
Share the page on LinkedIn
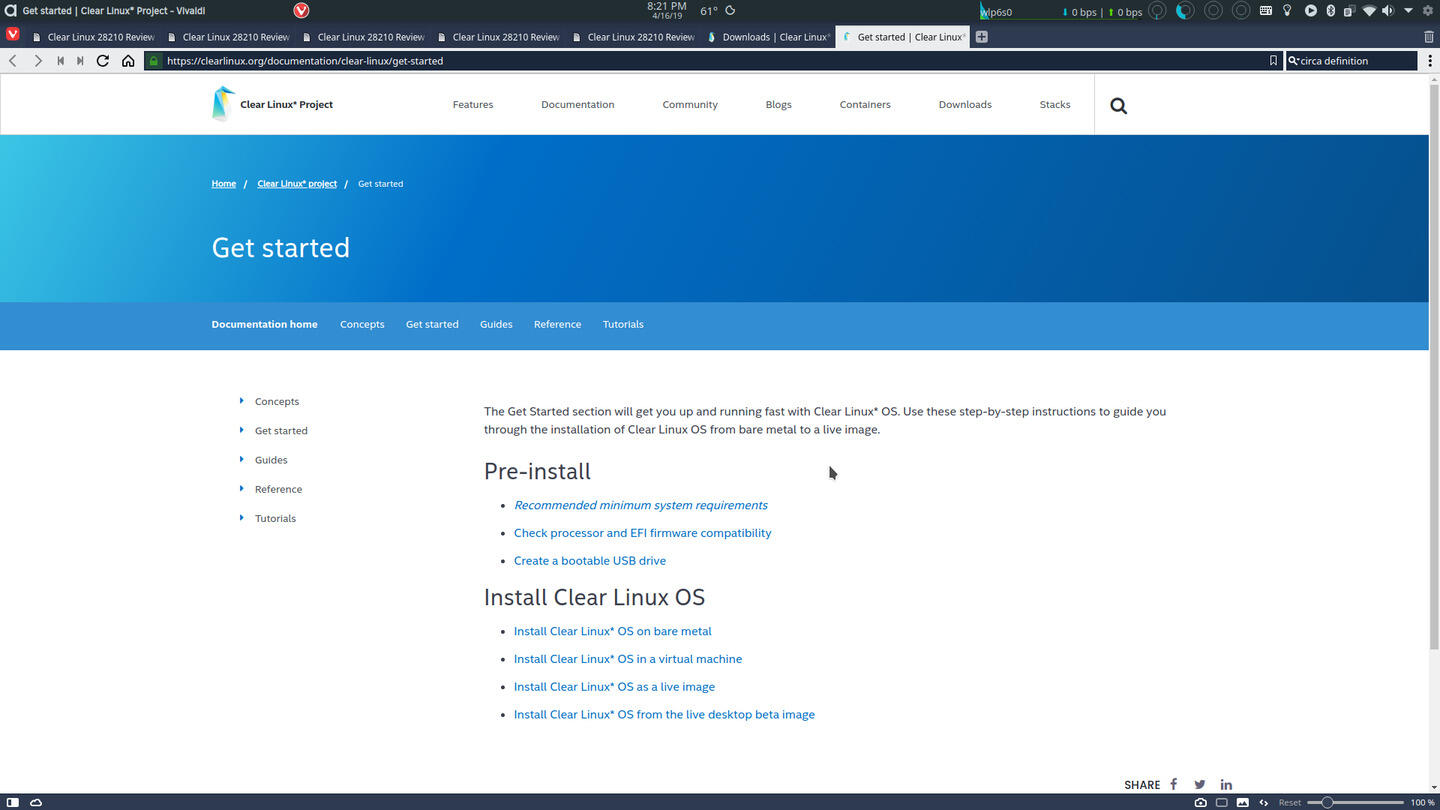tap(1226, 784)
